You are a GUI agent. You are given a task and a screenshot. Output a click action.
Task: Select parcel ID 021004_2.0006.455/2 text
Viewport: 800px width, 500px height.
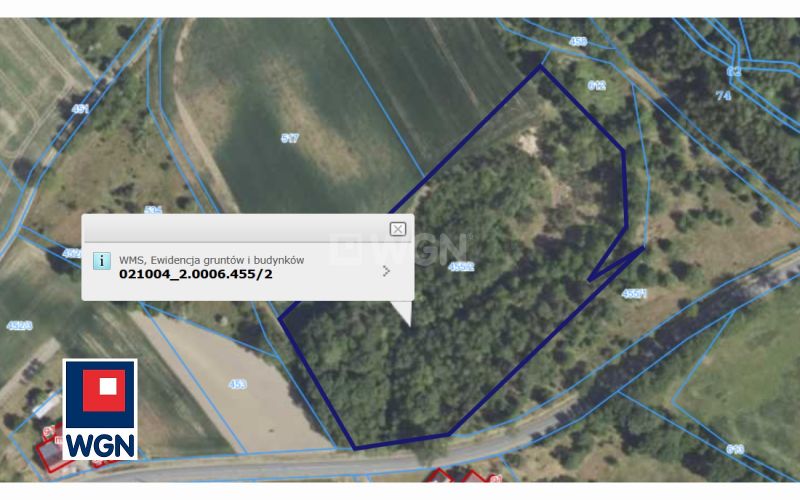(195, 274)
